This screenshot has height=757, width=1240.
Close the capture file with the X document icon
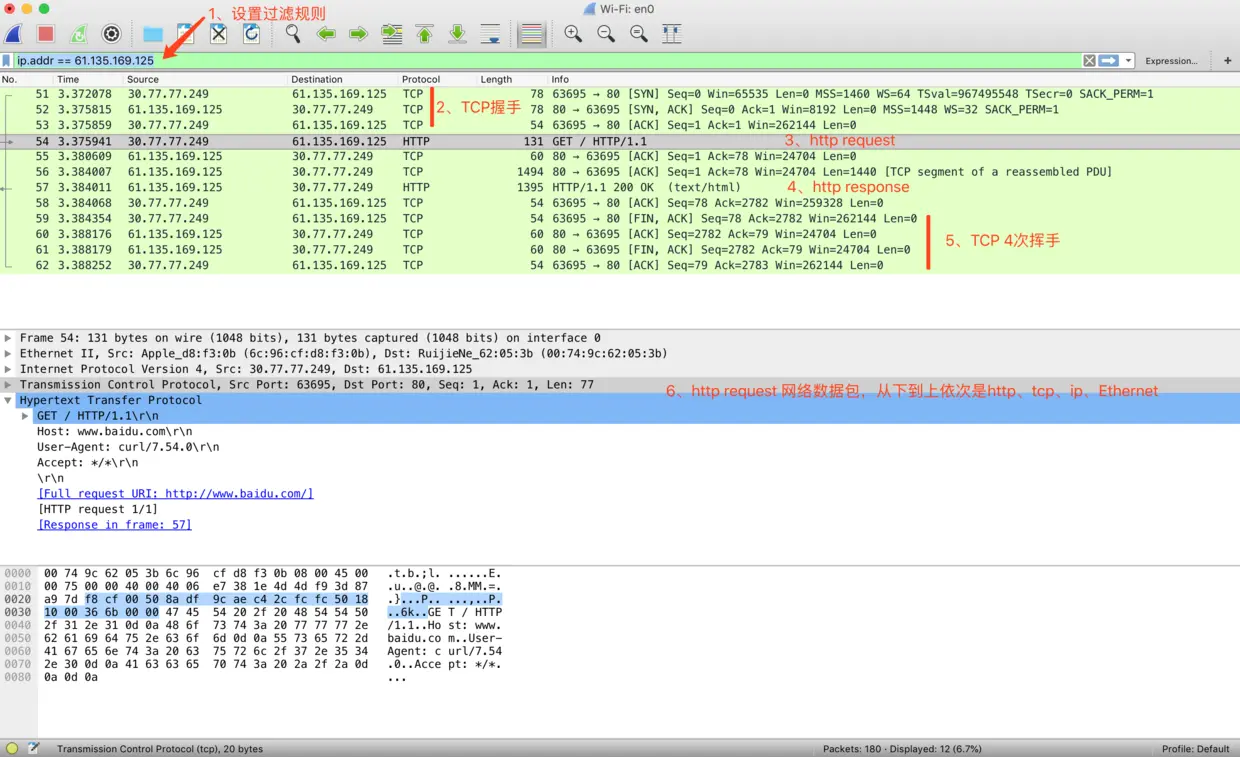(x=219, y=34)
